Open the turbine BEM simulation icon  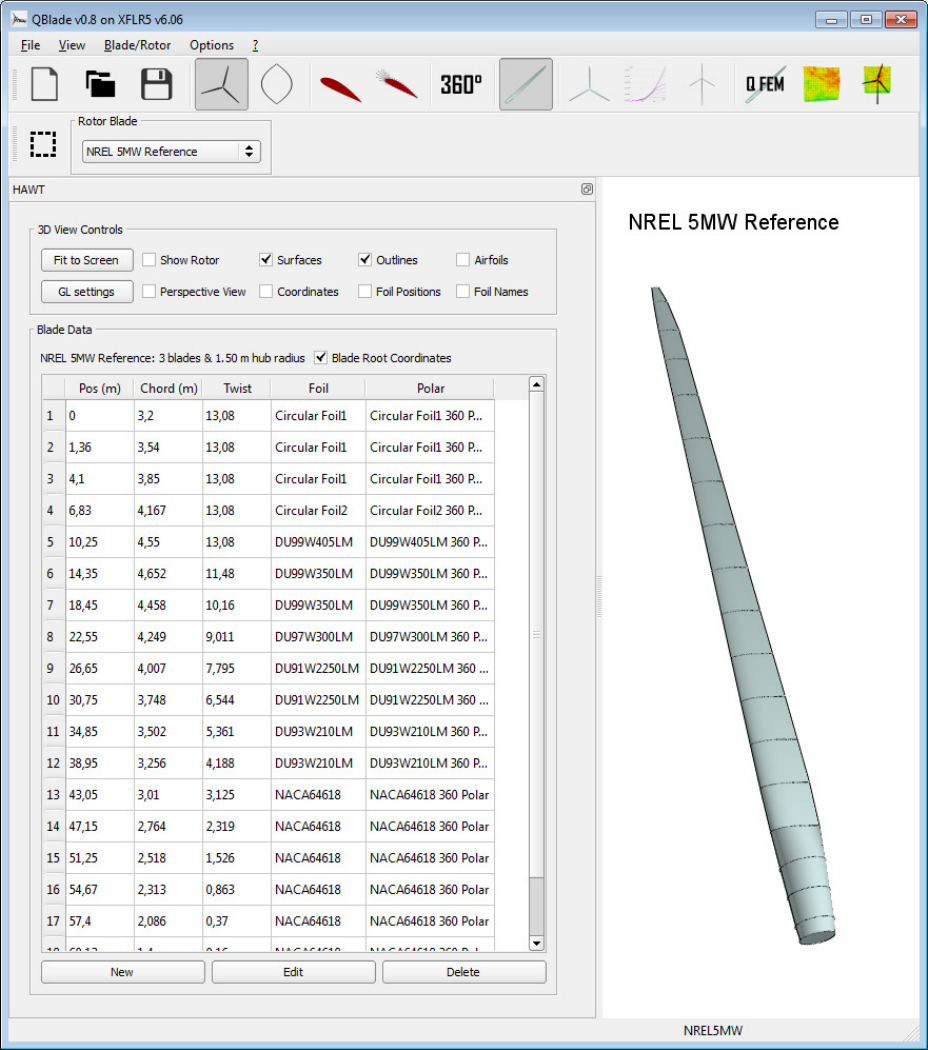tap(702, 84)
